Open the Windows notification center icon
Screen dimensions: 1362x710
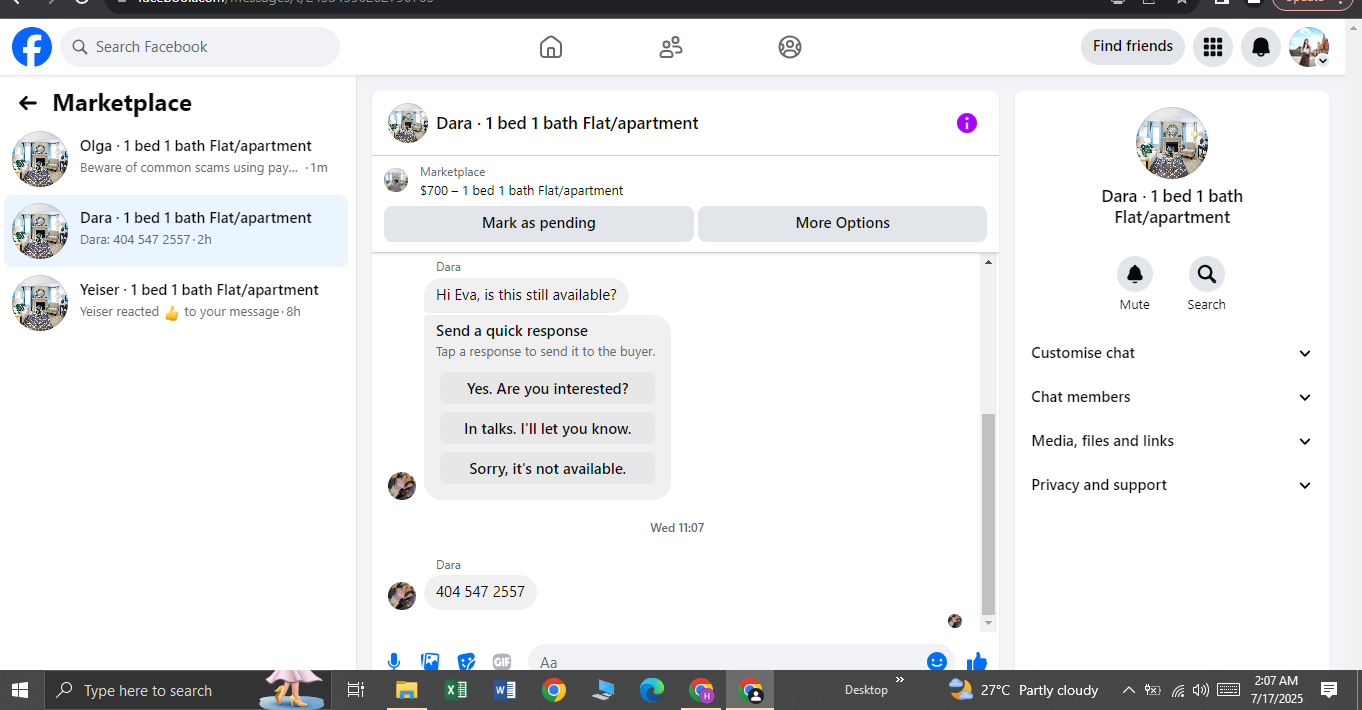coord(1329,690)
